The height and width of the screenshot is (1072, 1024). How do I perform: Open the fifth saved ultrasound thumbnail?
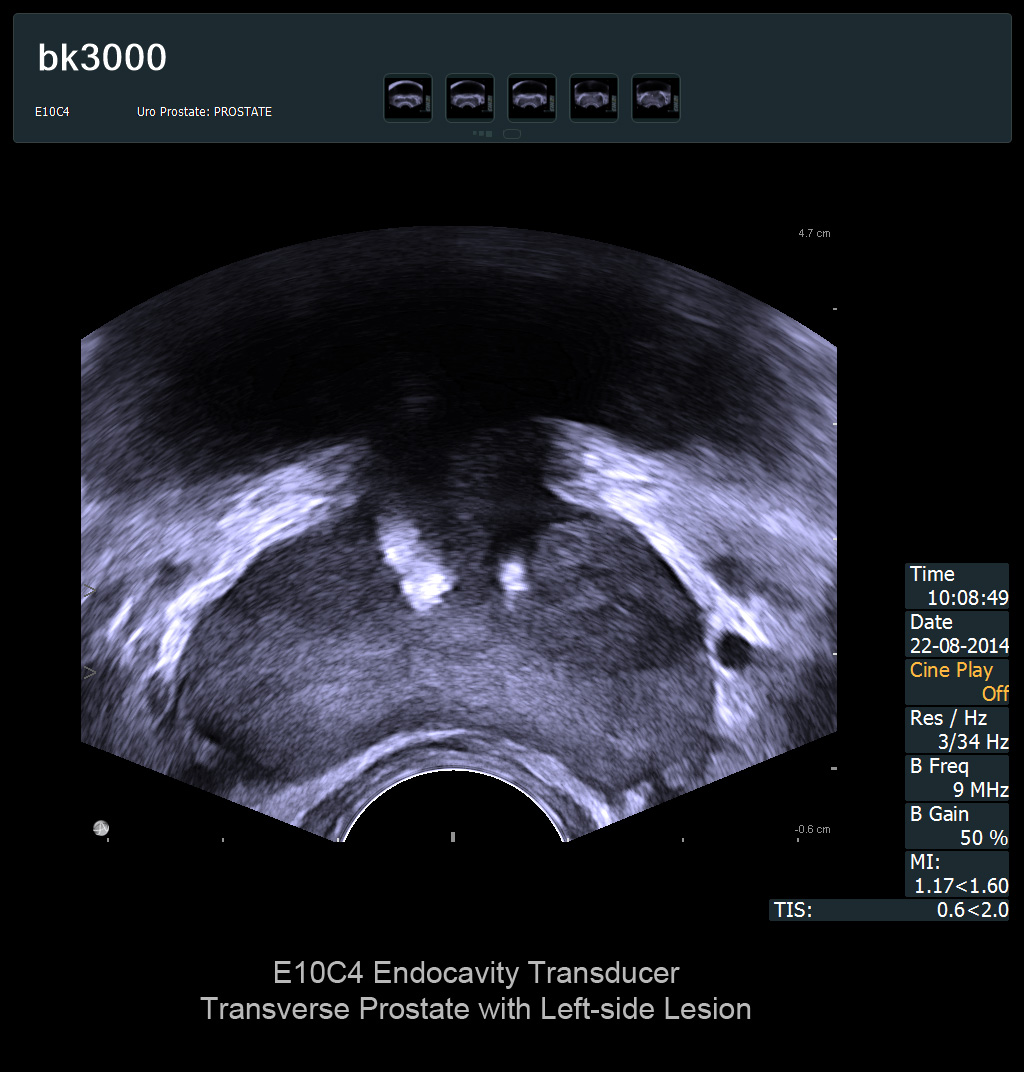click(656, 98)
